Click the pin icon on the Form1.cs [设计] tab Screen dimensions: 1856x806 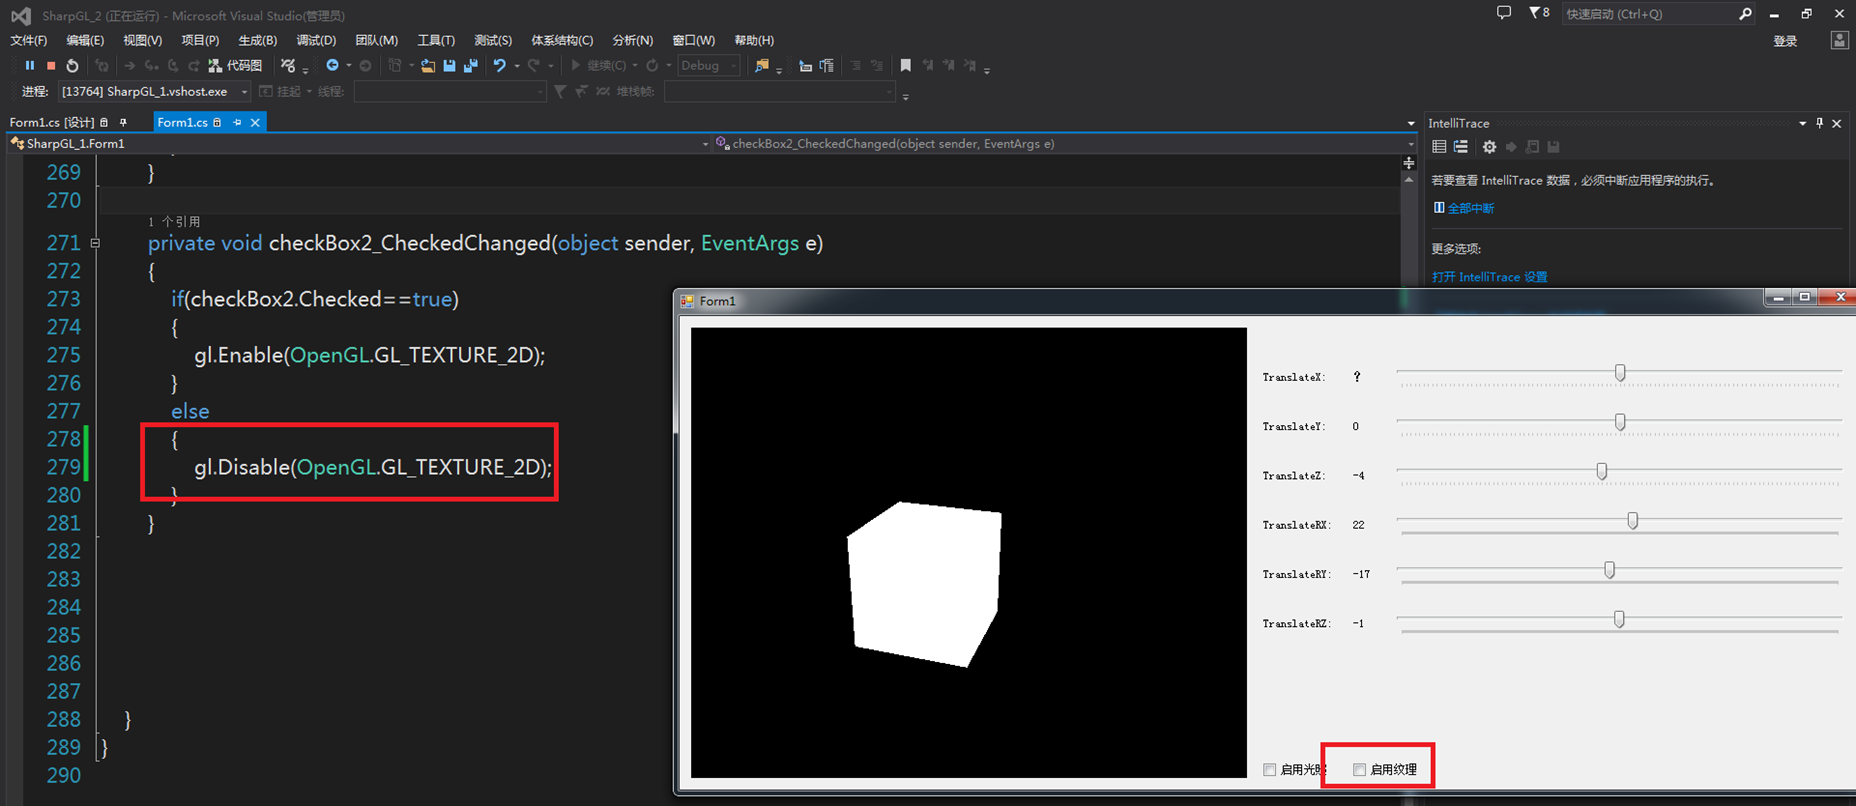(x=123, y=122)
